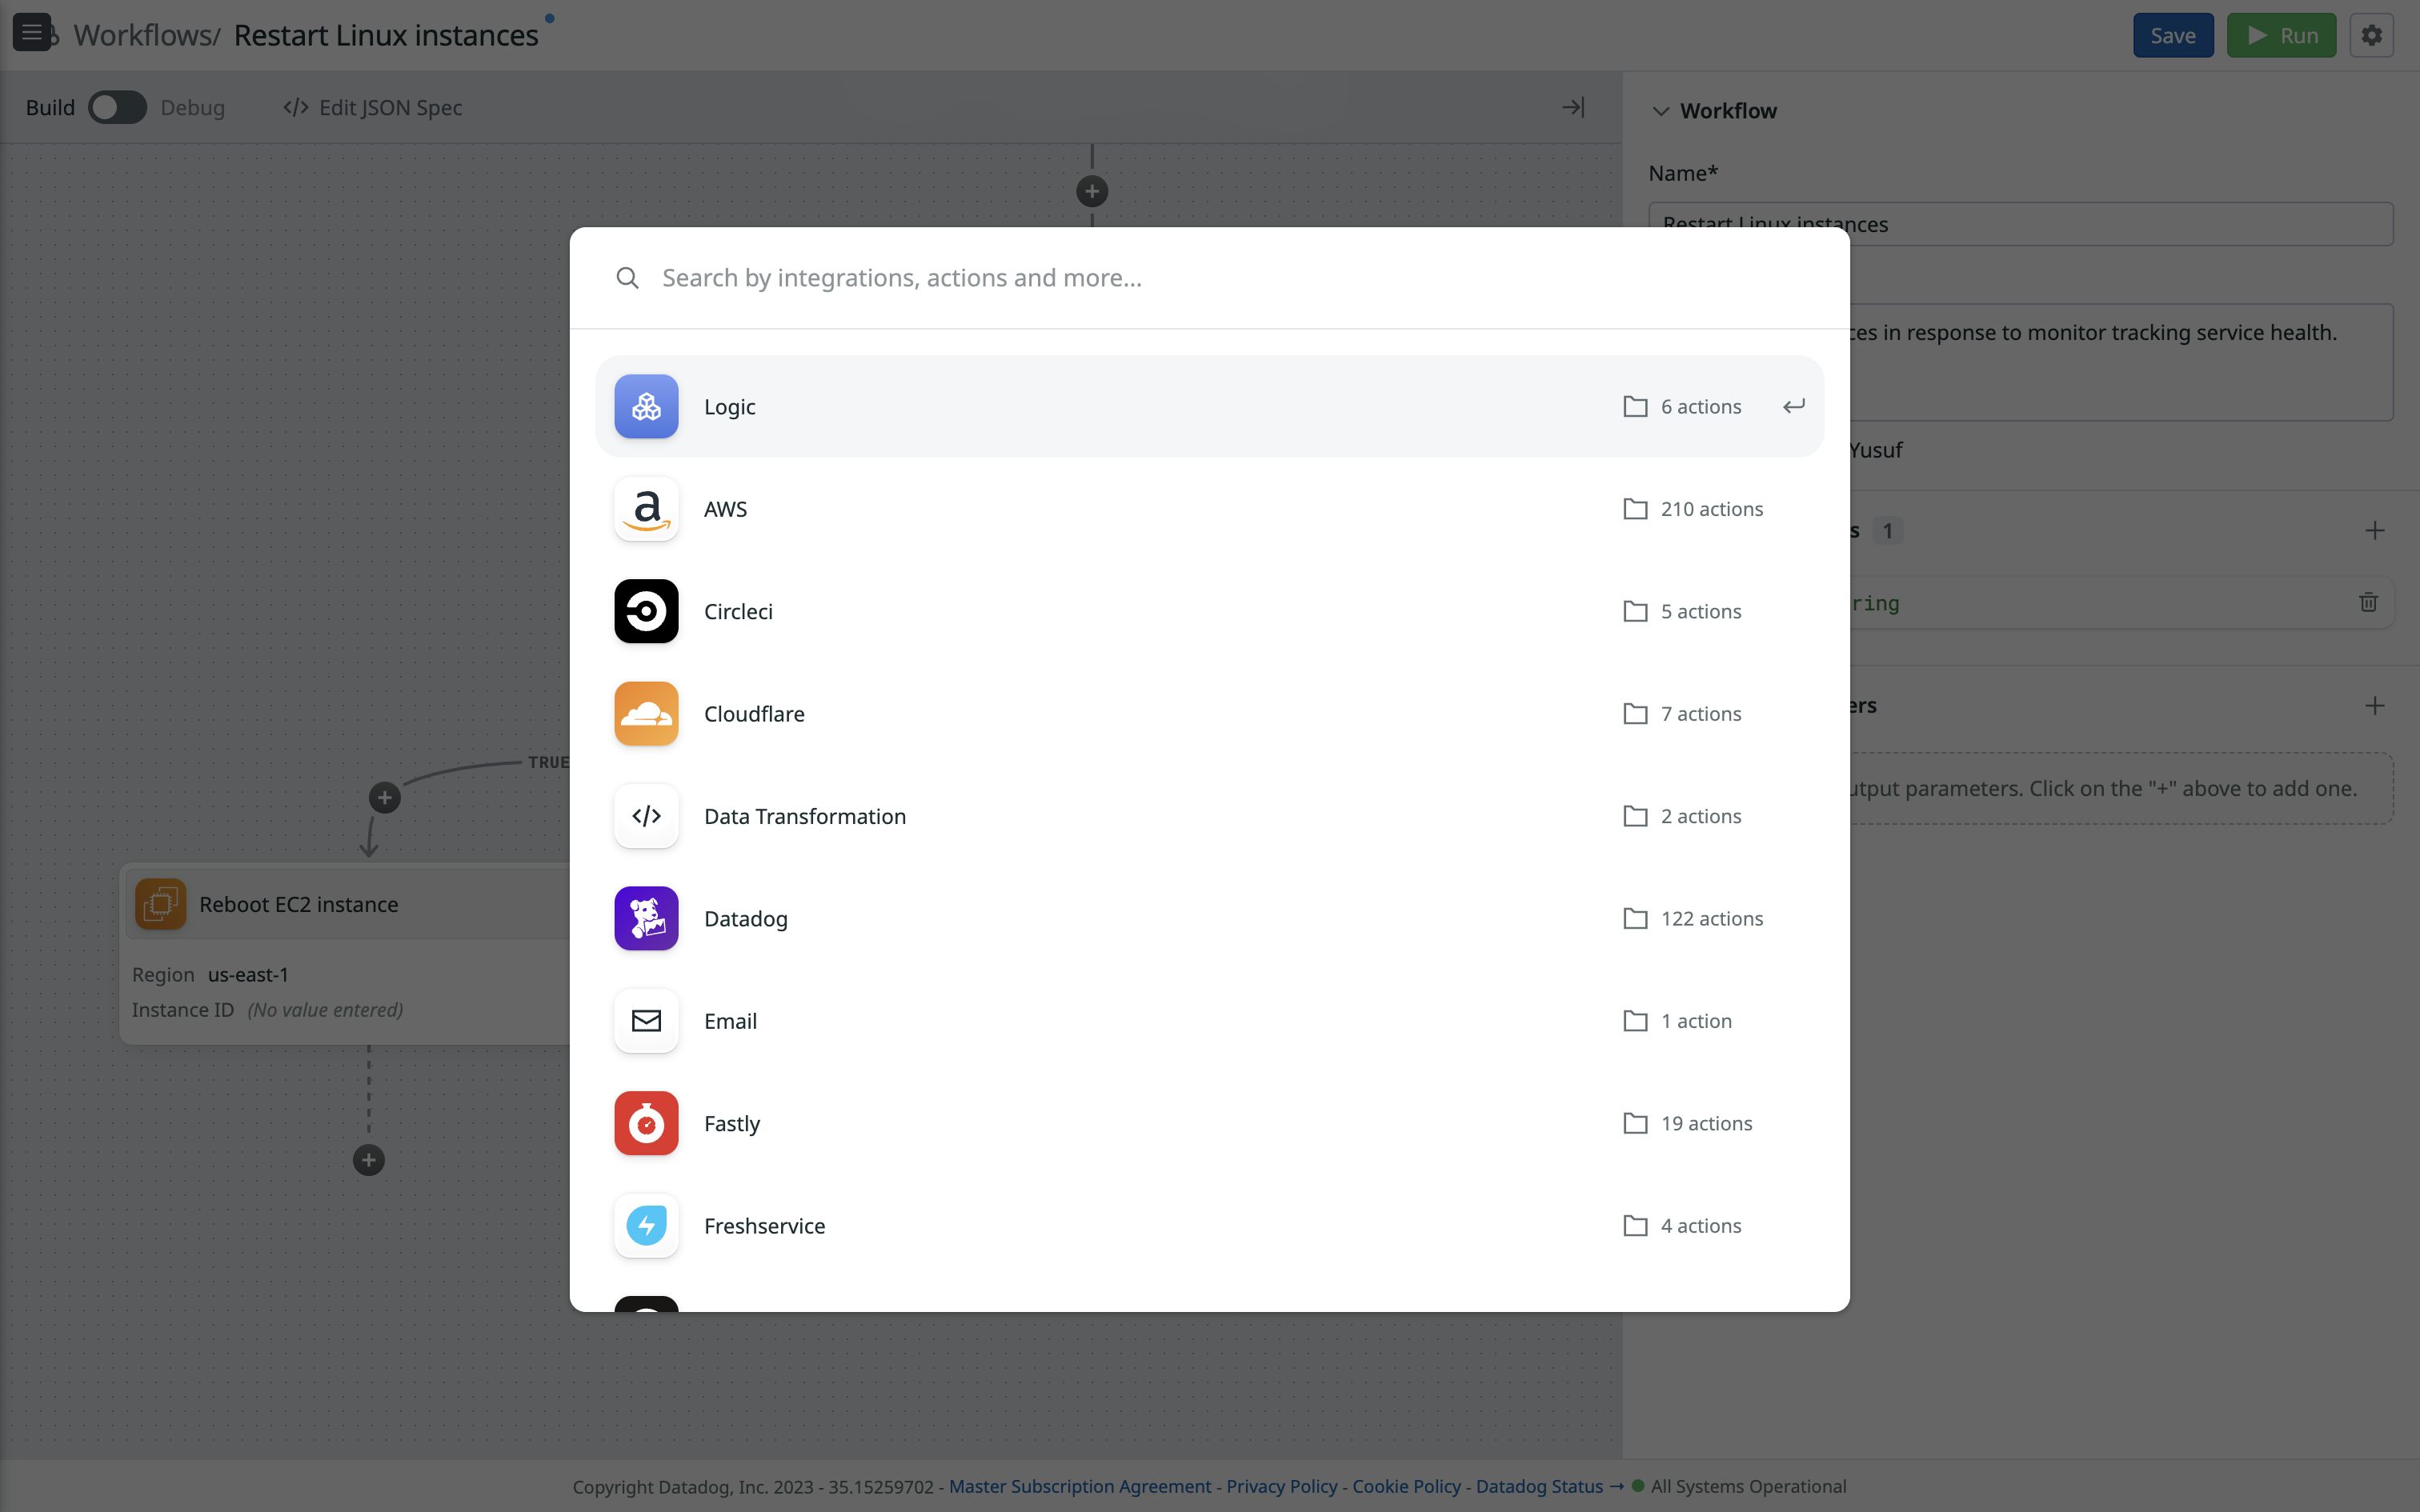Screen dimensions: 2420x1512
Task: Open Datadog Status link
Action: 1549,1486
